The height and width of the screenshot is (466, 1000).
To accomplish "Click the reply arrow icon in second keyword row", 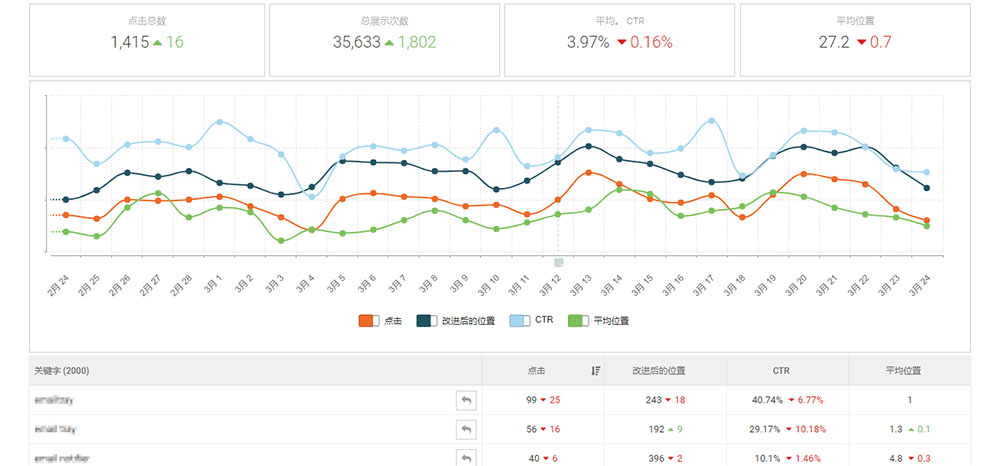I will tap(466, 429).
